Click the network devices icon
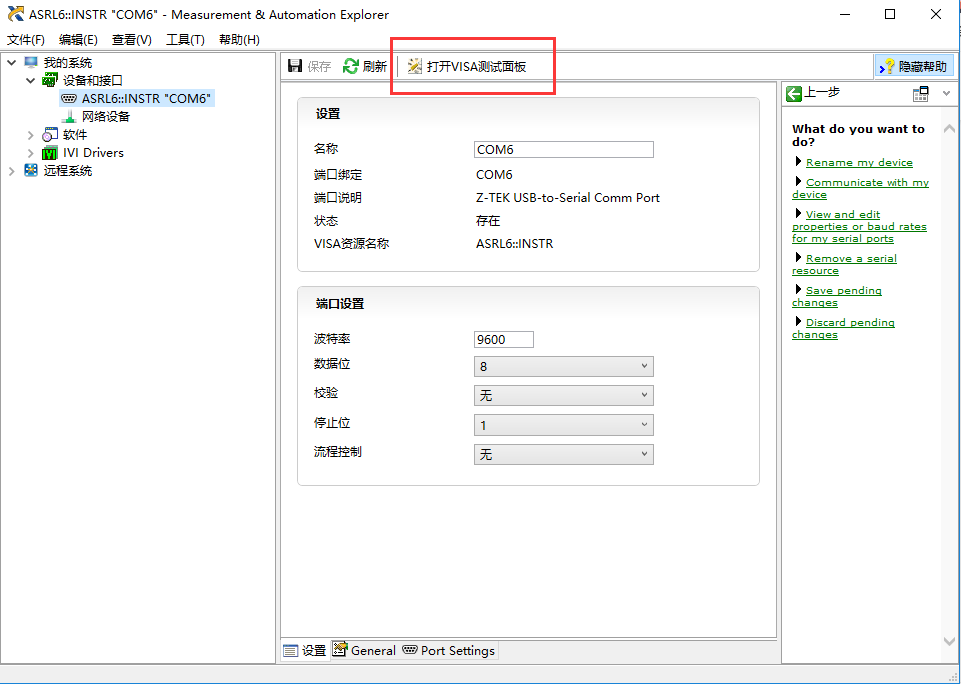961x684 pixels. pyautogui.click(x=69, y=116)
